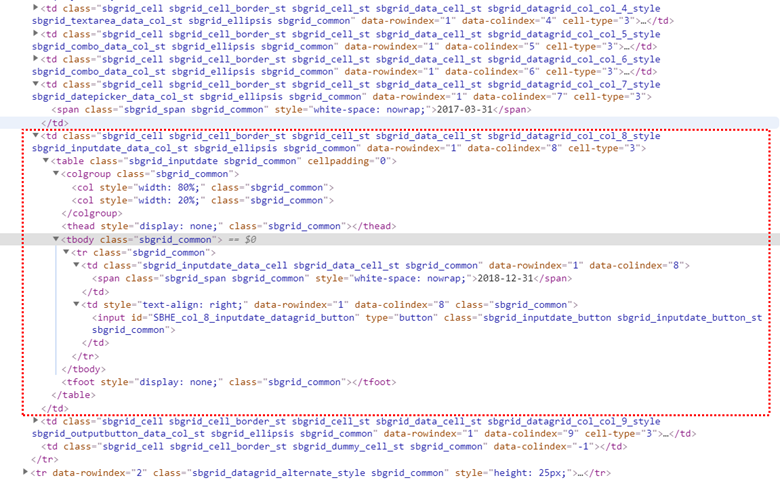Screen dimensions: 780x480
Task: Select the col width 80% line
Action: [202, 188]
